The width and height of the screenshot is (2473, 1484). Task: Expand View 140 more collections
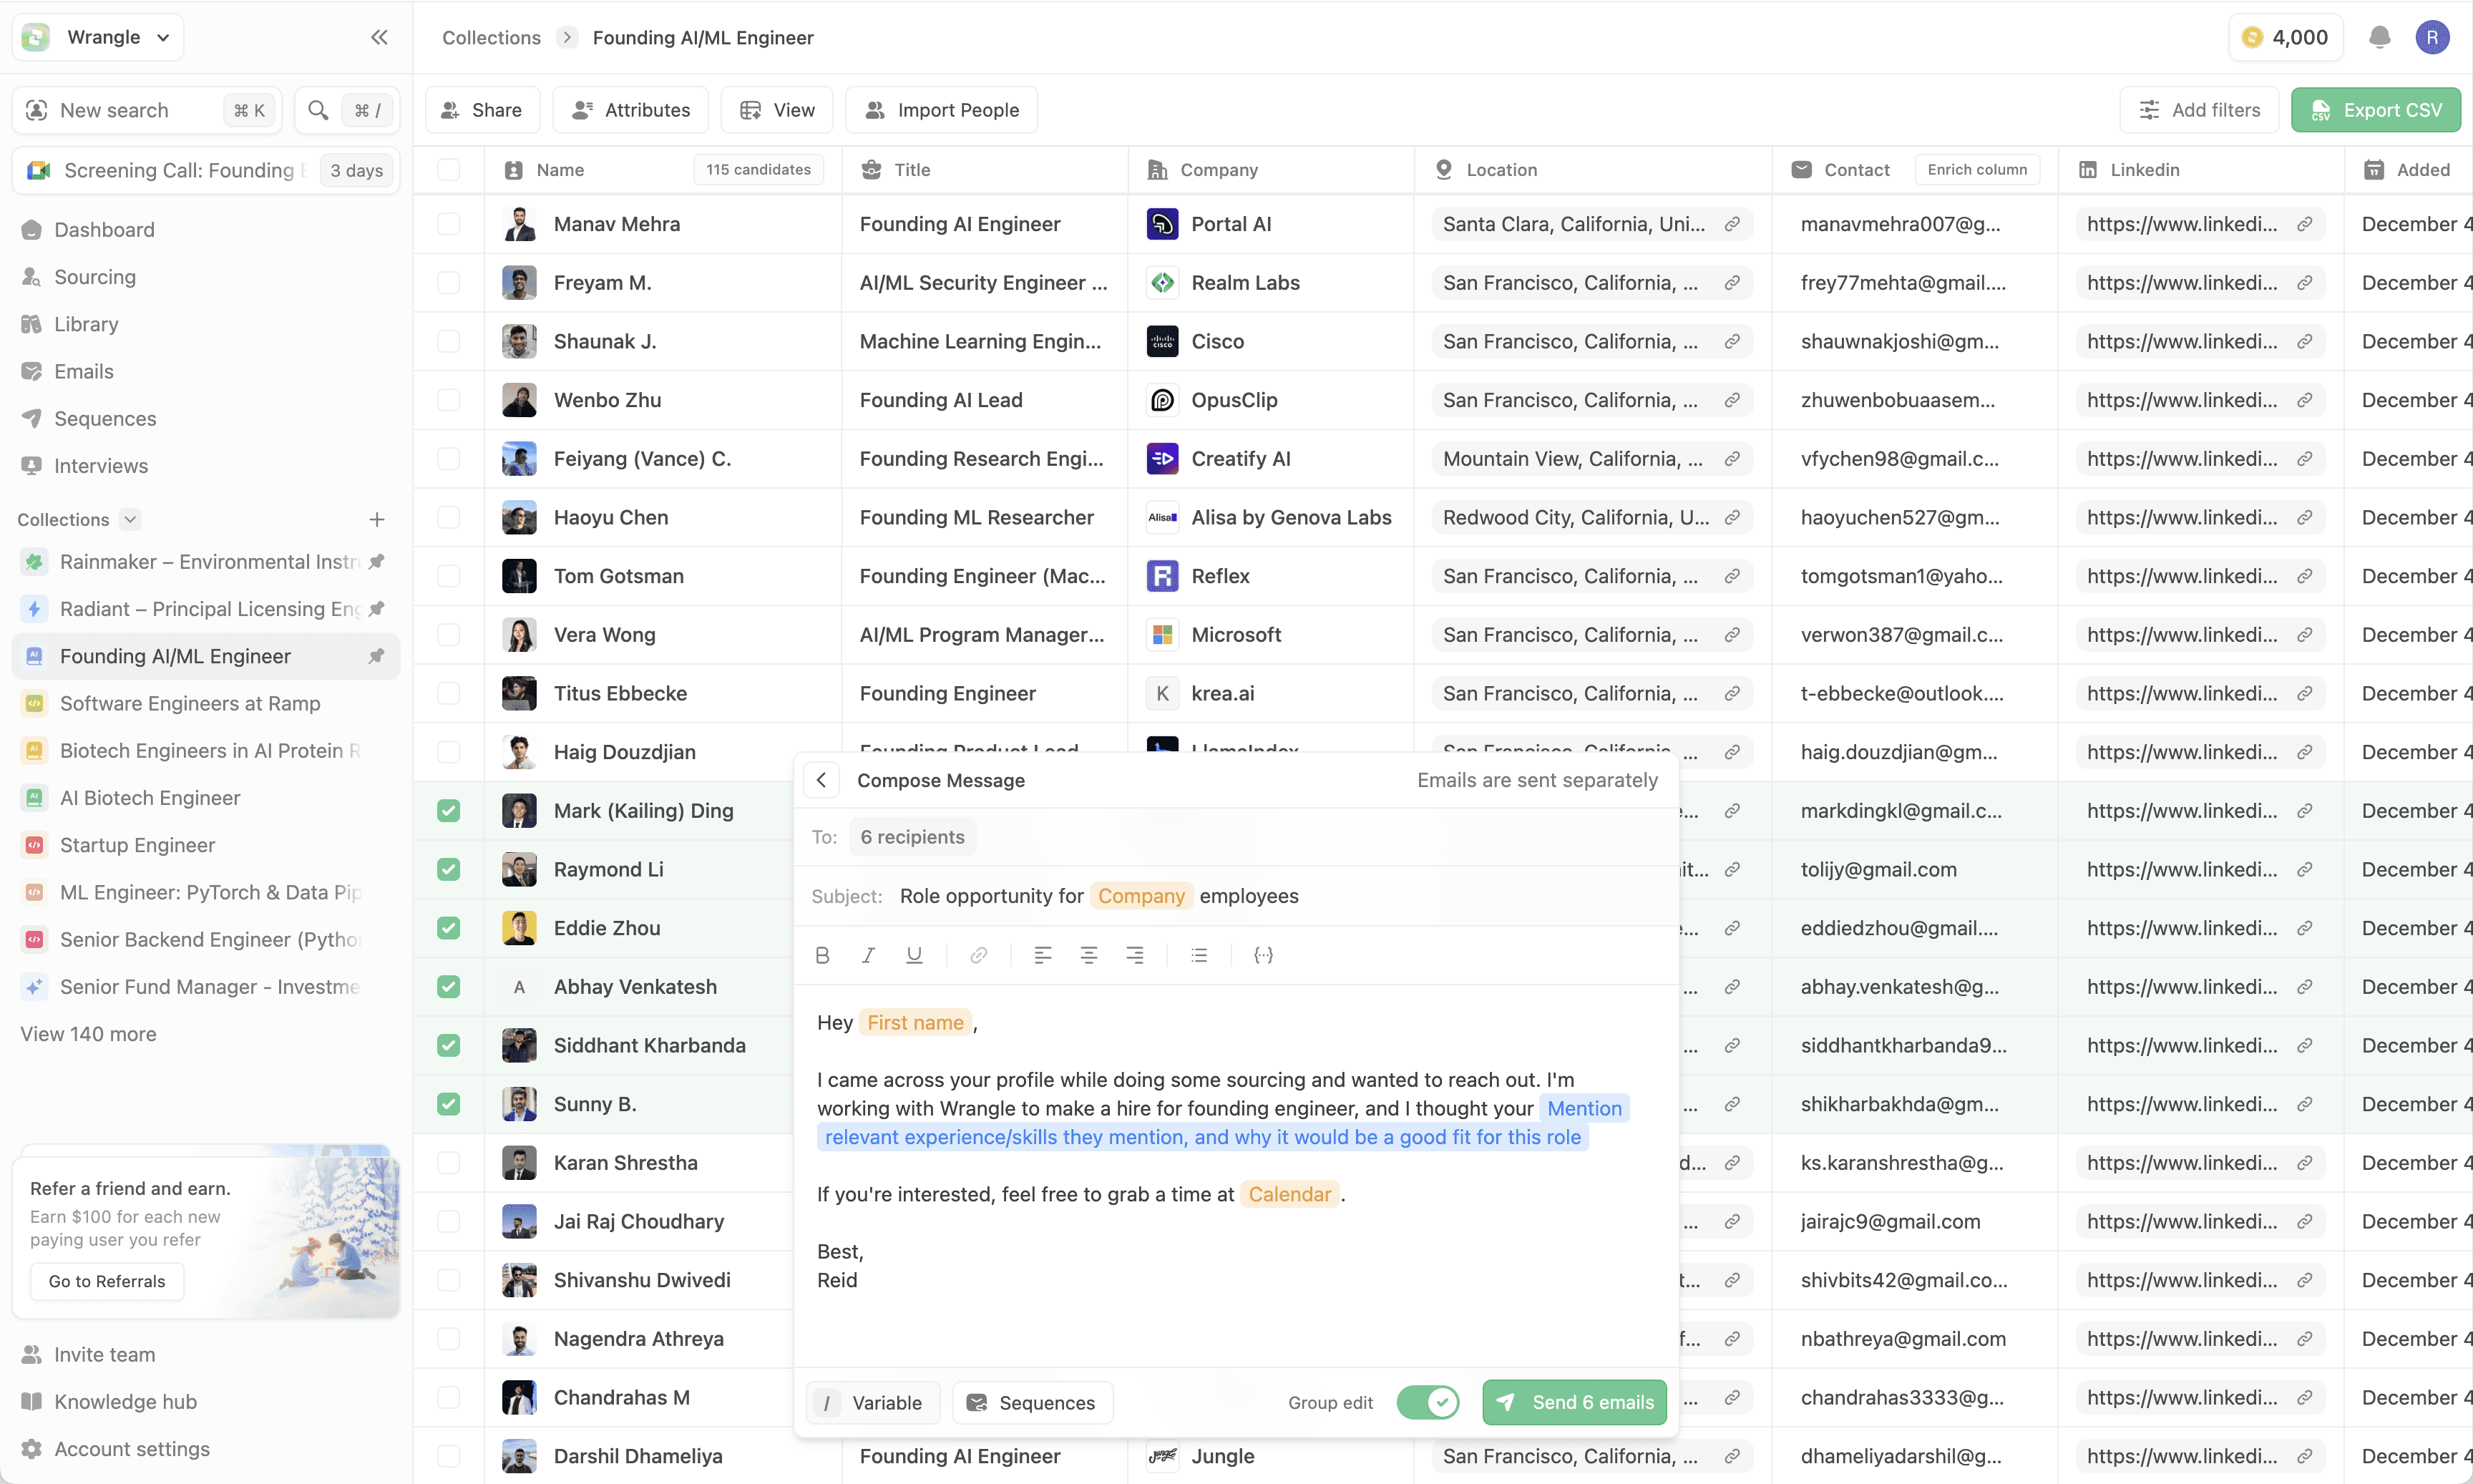(x=88, y=1034)
